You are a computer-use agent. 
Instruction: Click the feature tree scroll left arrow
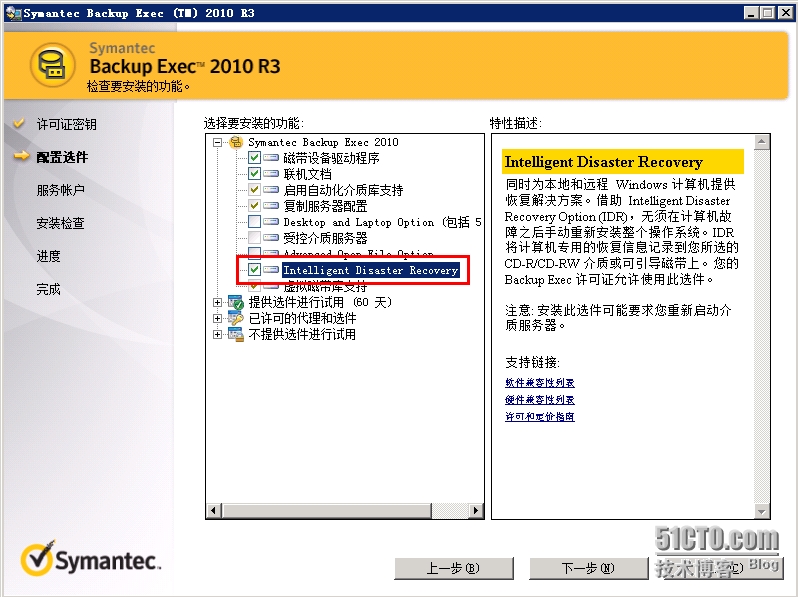[x=214, y=510]
